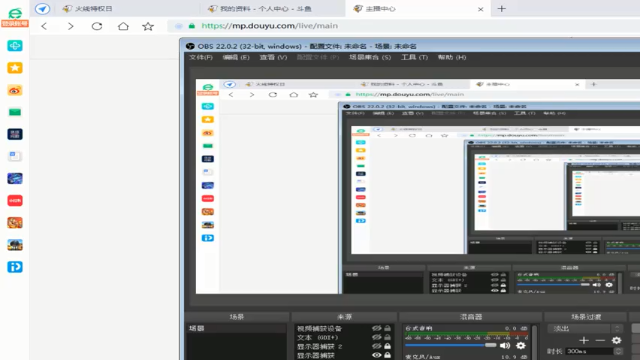This screenshot has width=640, height=360.
Task: Open the 编辑(E) menu in OBS
Action: [x=236, y=58]
